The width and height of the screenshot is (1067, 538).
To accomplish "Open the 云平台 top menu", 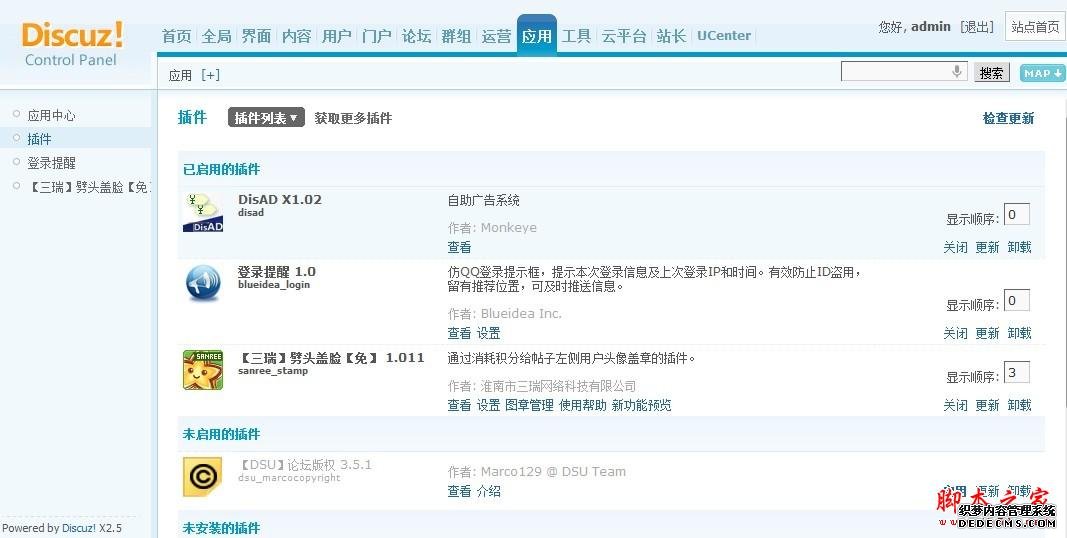I will pyautogui.click(x=624, y=36).
